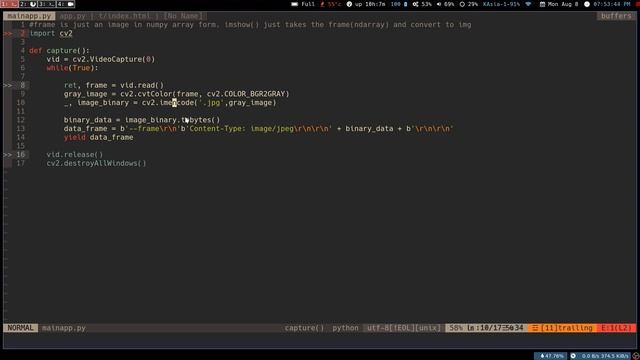The image size is (640, 360).
Task: Click 'binary_data' at the start of line 12
Action: (x=87, y=120)
